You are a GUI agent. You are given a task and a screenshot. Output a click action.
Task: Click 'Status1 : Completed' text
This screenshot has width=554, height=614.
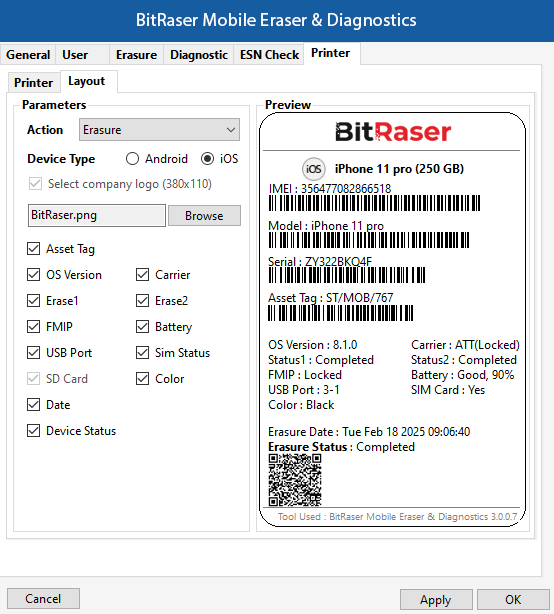click(321, 360)
